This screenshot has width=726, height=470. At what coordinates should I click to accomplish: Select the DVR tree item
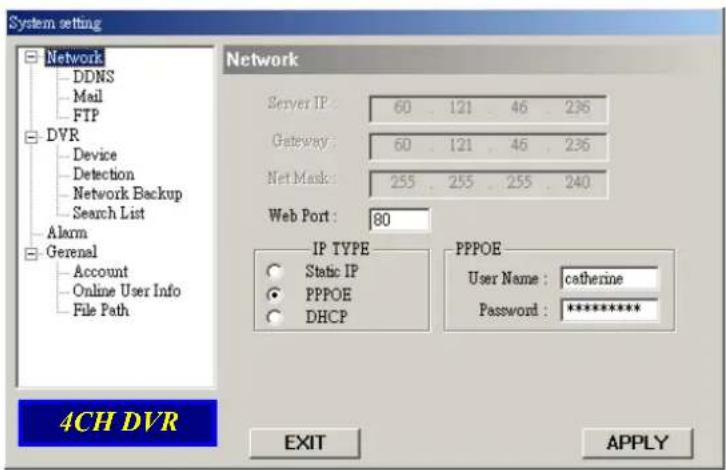(x=63, y=135)
